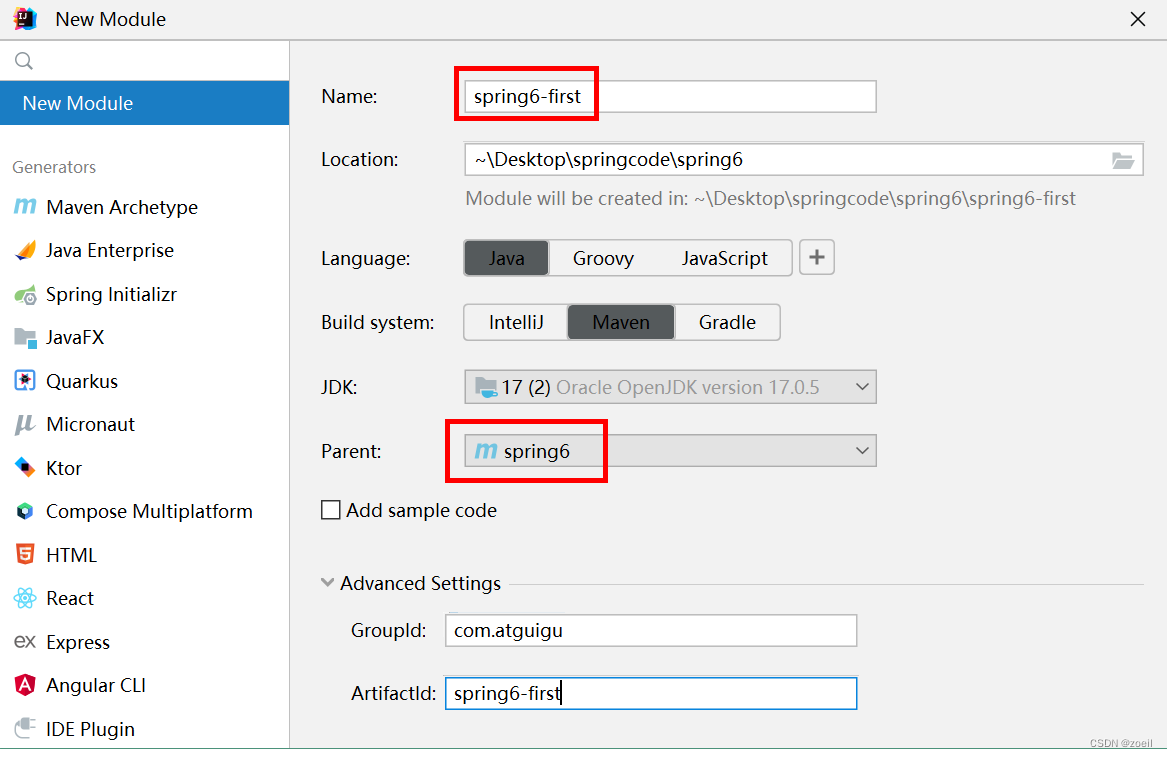The image size is (1167, 757).
Task: Click the Express icon
Action: [25, 641]
